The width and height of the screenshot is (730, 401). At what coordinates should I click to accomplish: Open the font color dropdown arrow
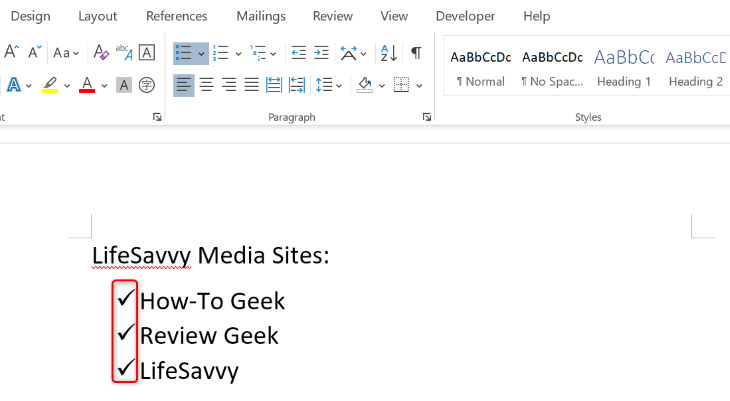(x=104, y=86)
